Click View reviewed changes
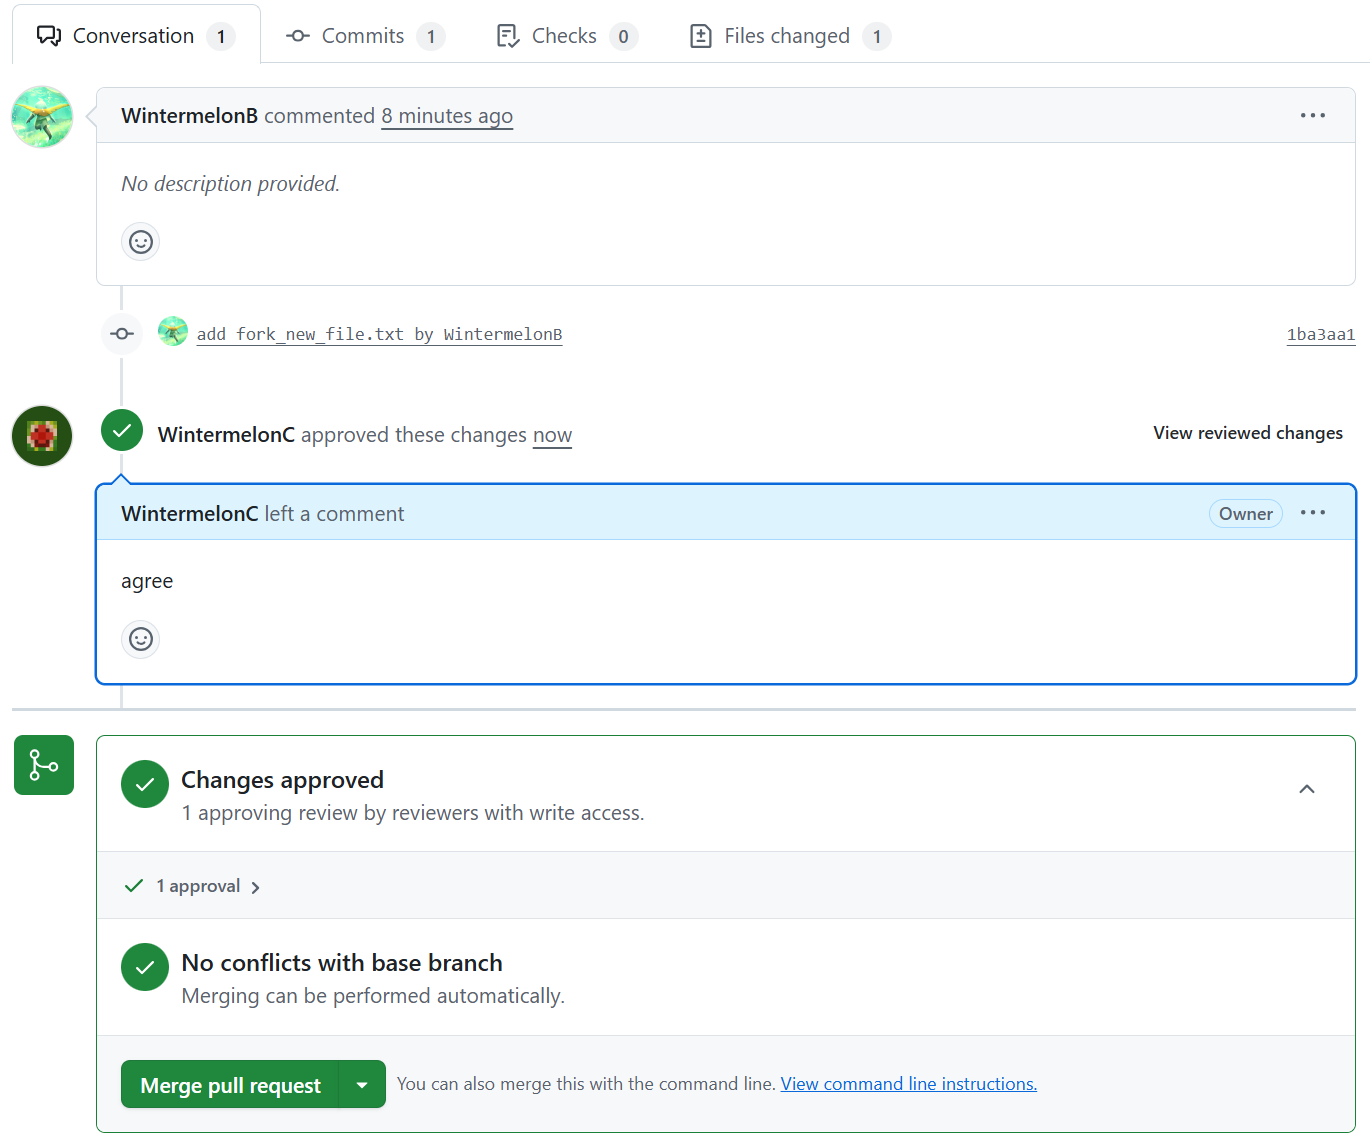Image resolution: width=1370 pixels, height=1143 pixels. pos(1247,433)
